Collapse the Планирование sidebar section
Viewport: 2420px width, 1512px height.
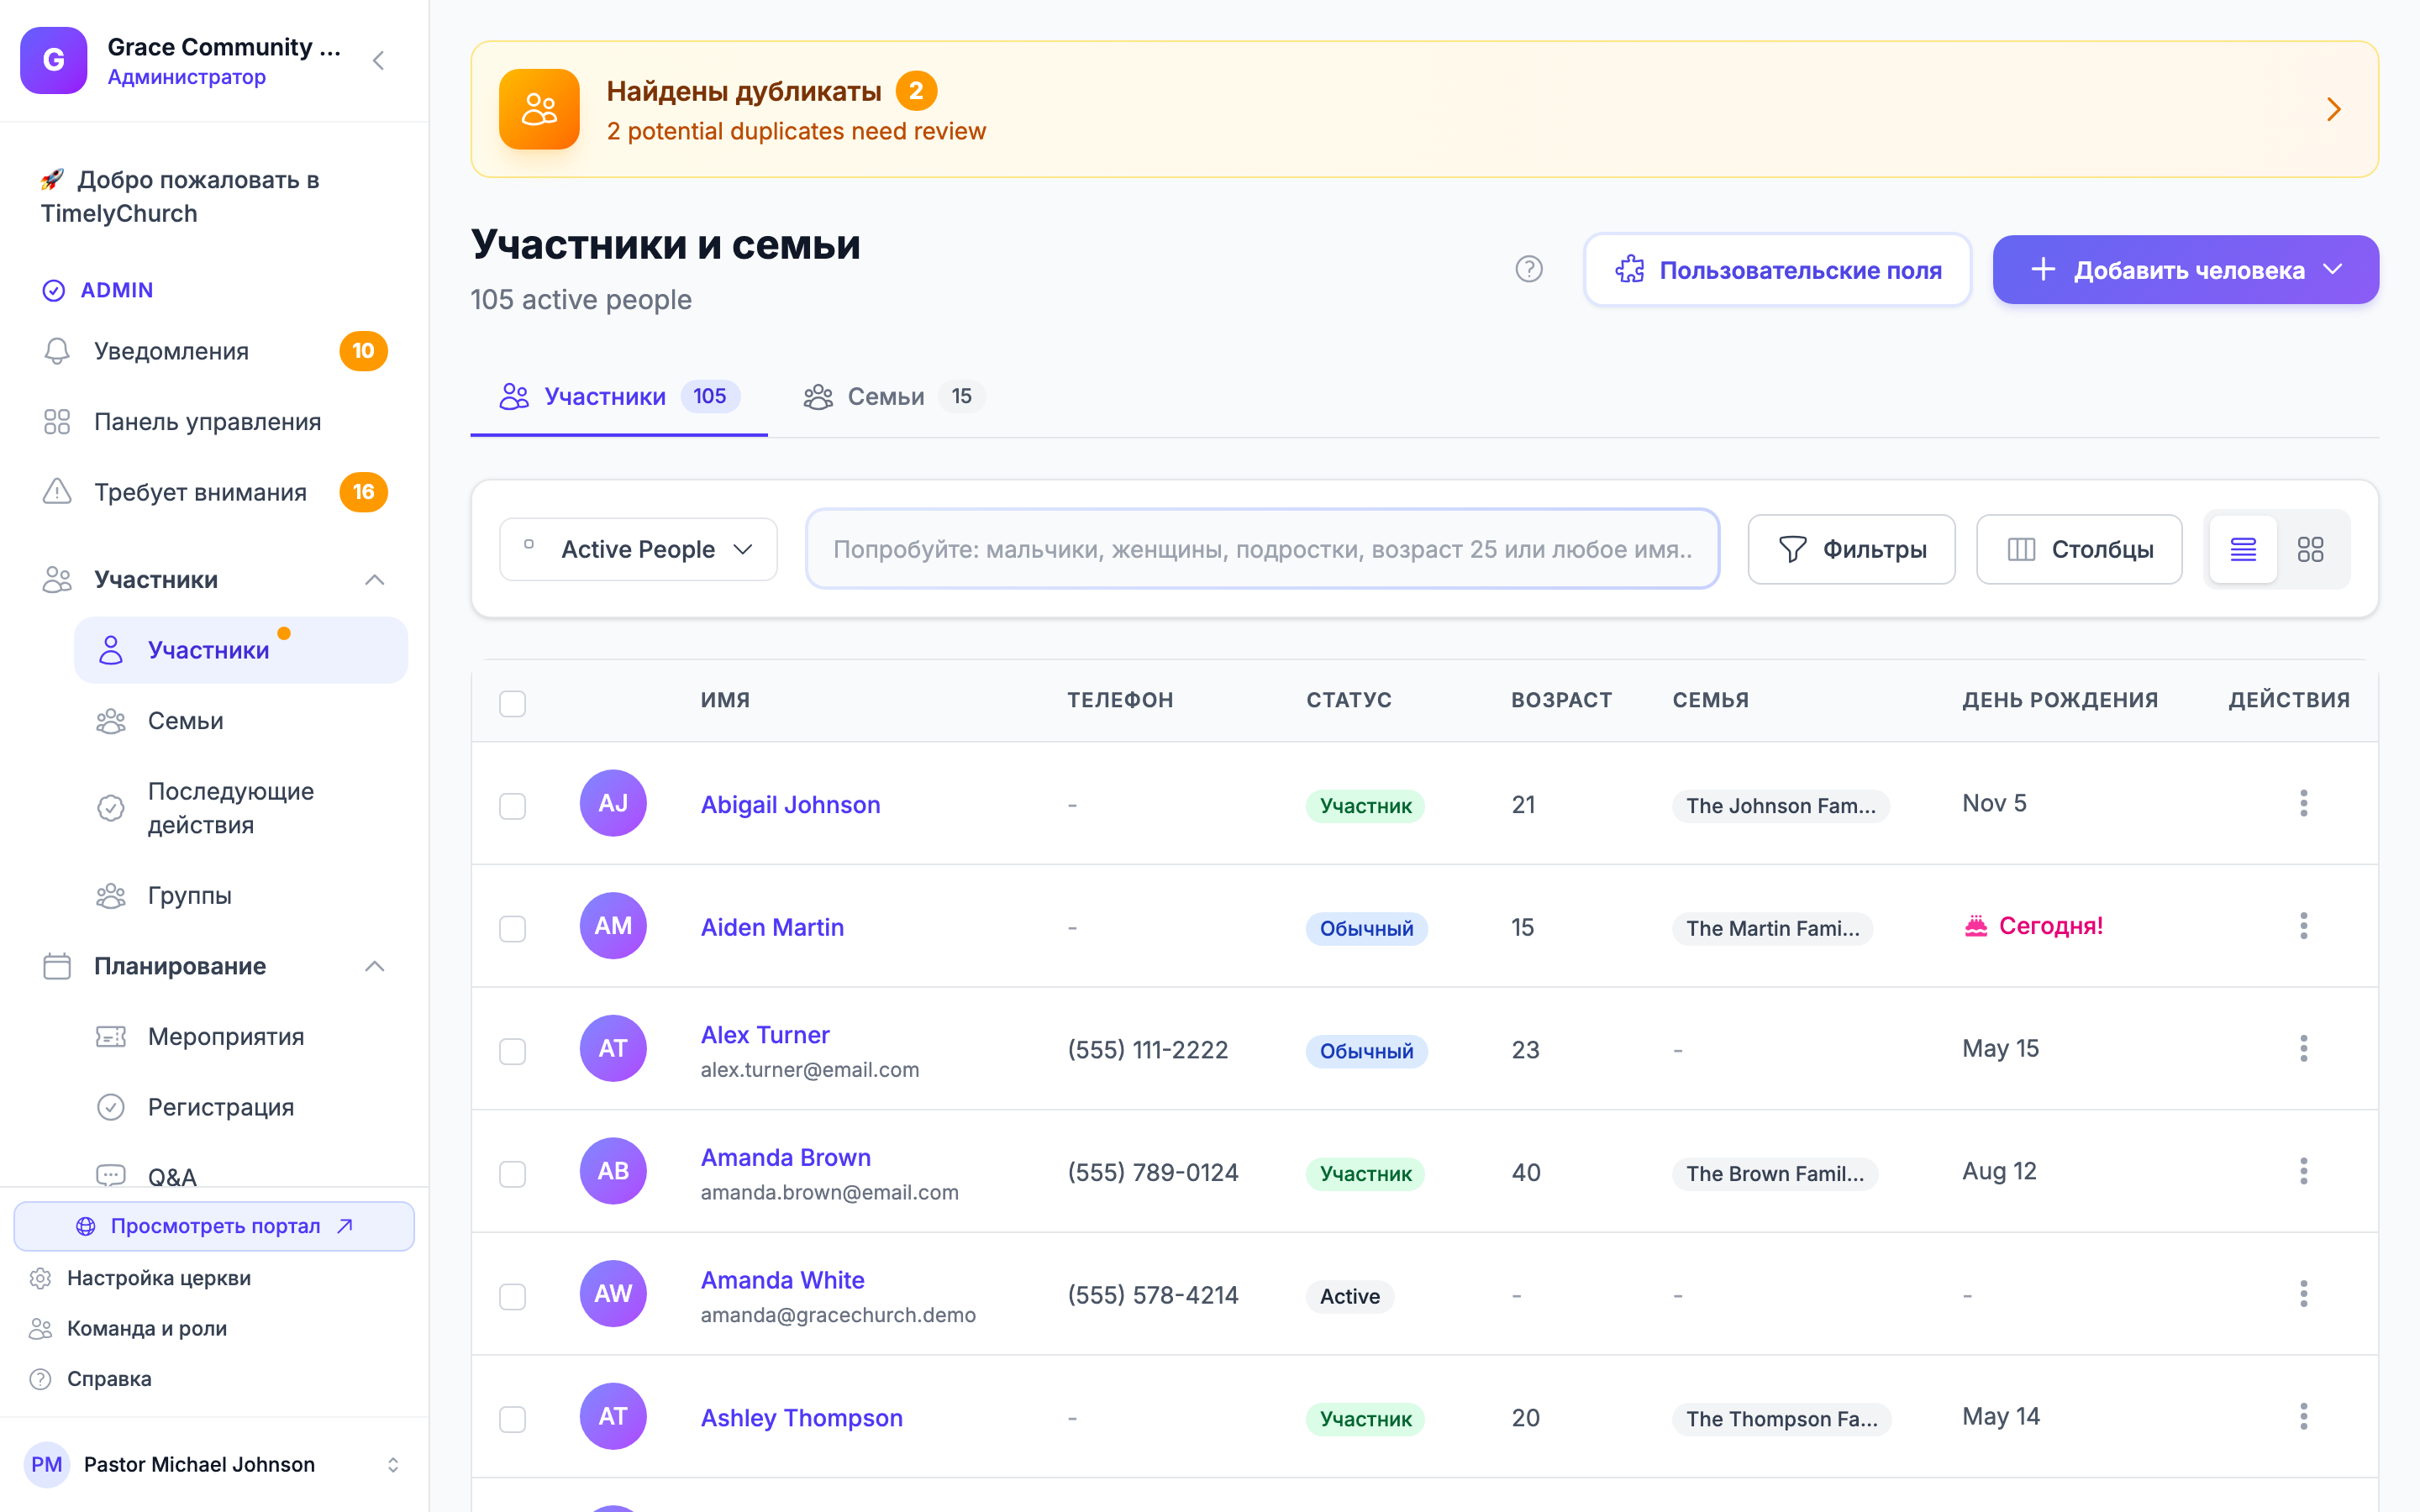coord(375,966)
